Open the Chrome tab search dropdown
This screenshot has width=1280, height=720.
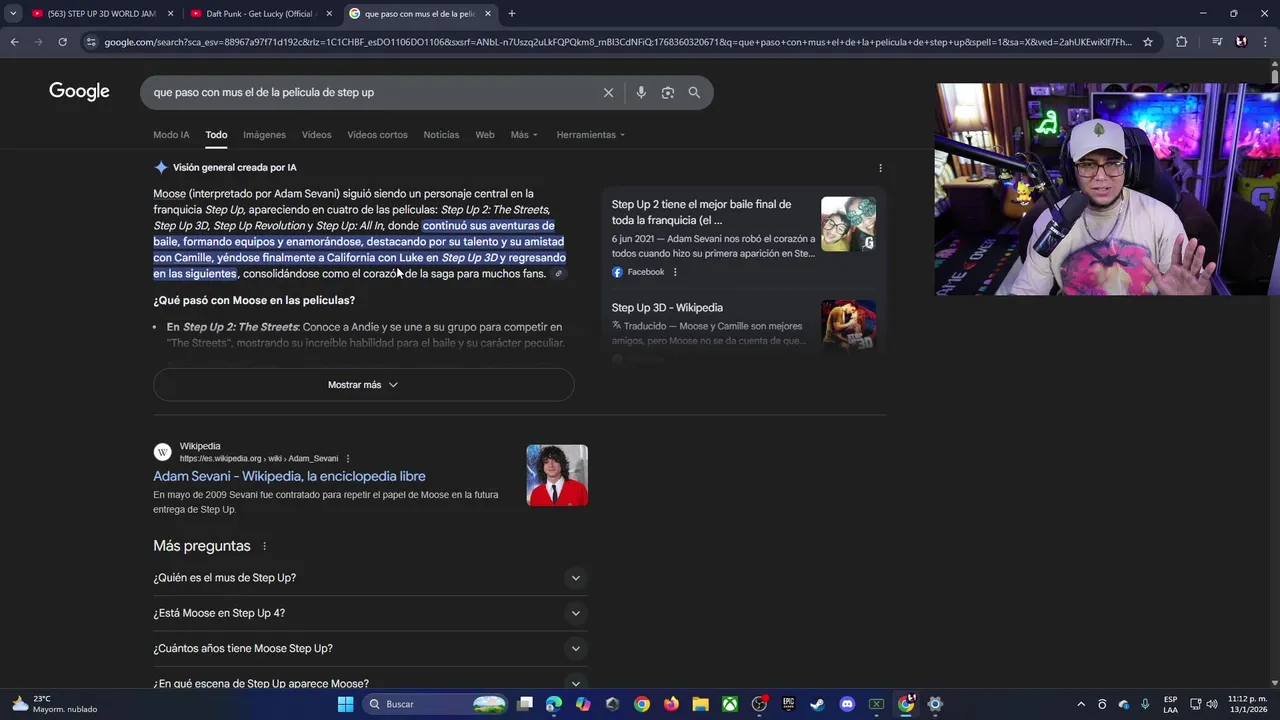click(x=13, y=14)
